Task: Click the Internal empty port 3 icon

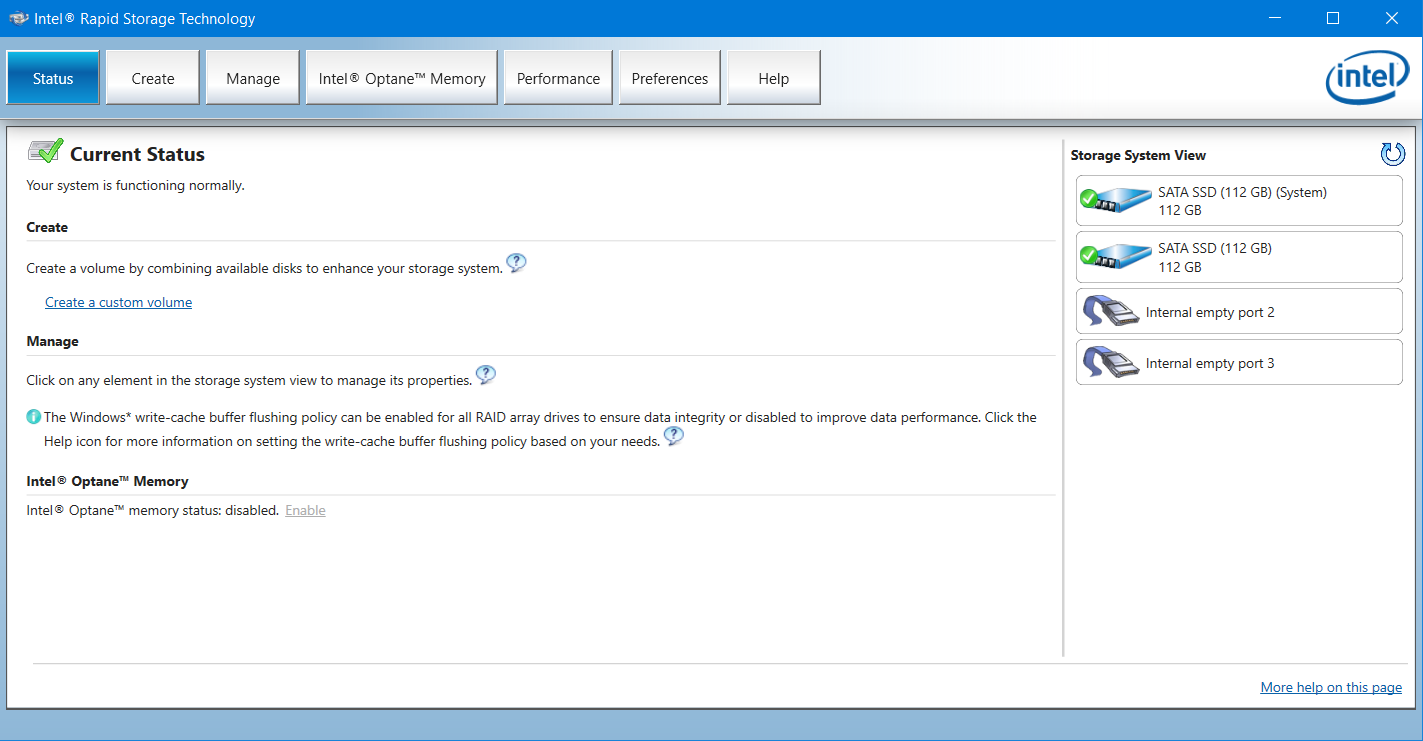Action: point(1110,361)
